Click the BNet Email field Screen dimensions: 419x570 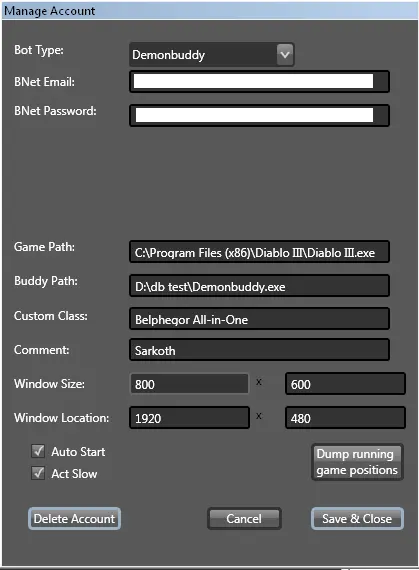259,81
